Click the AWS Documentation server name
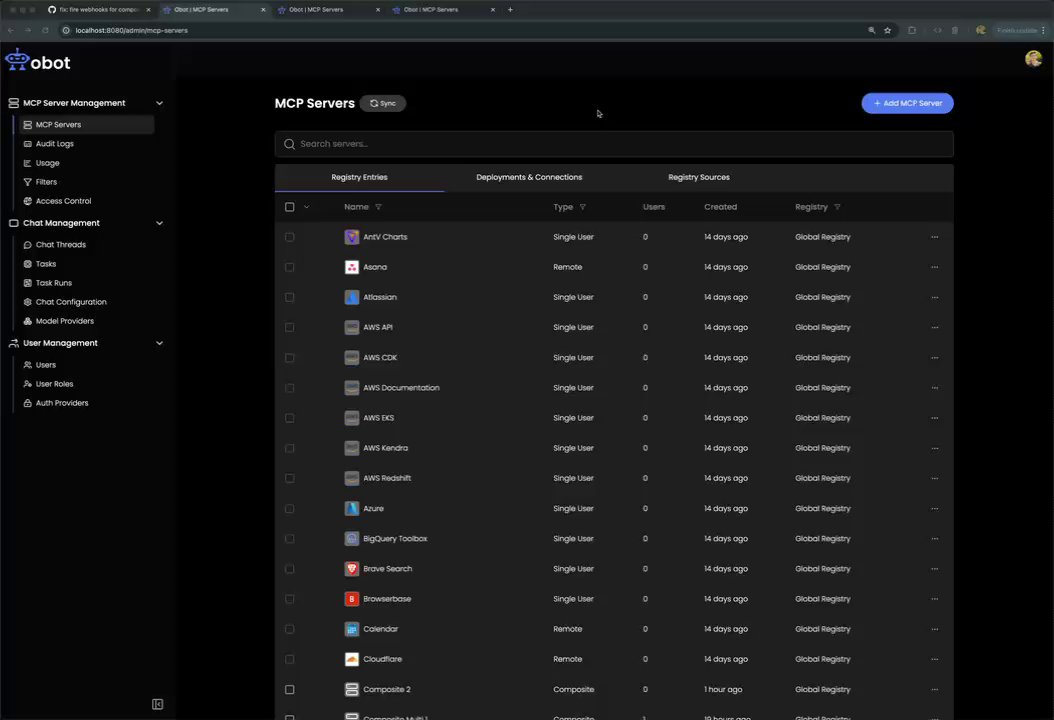The width and height of the screenshot is (1054, 720). [x=401, y=388]
